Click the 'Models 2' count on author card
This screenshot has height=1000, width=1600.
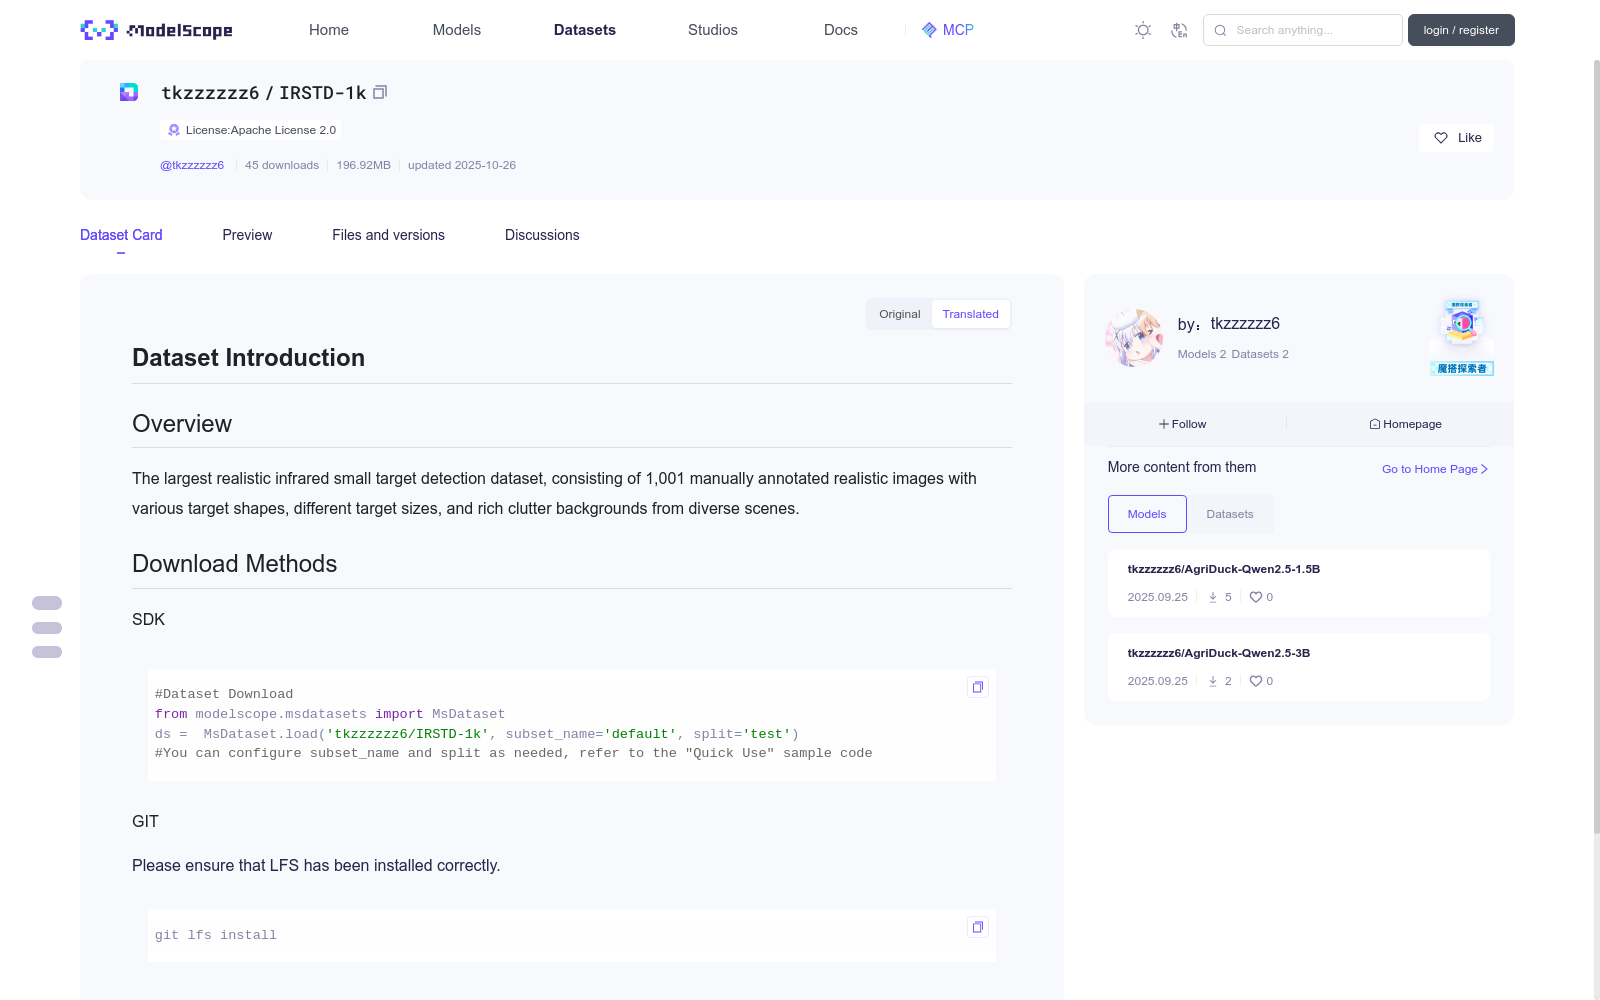pos(1202,354)
